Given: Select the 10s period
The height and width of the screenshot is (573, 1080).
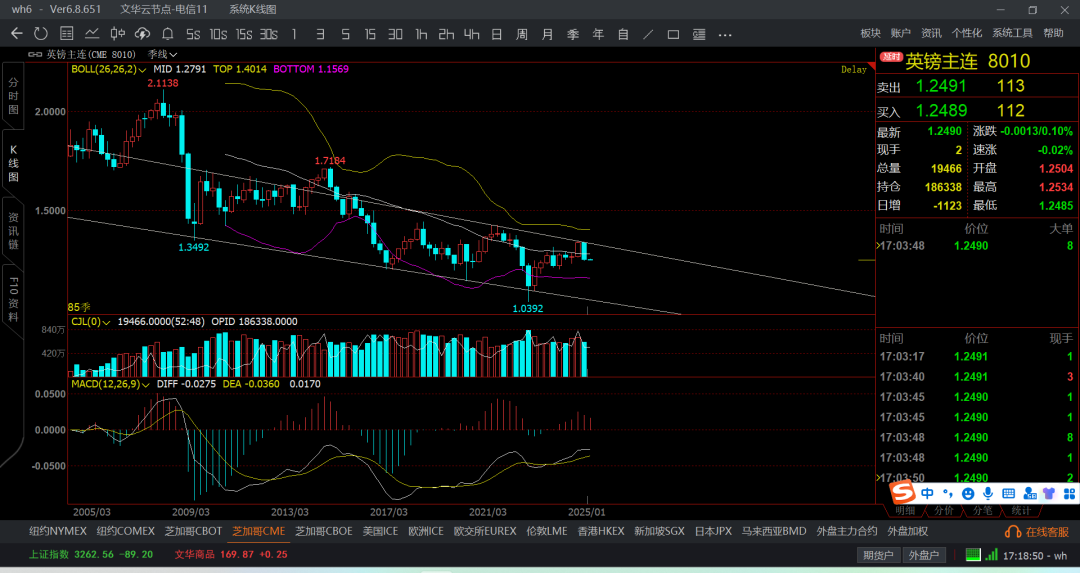Looking at the screenshot, I should 218,34.
